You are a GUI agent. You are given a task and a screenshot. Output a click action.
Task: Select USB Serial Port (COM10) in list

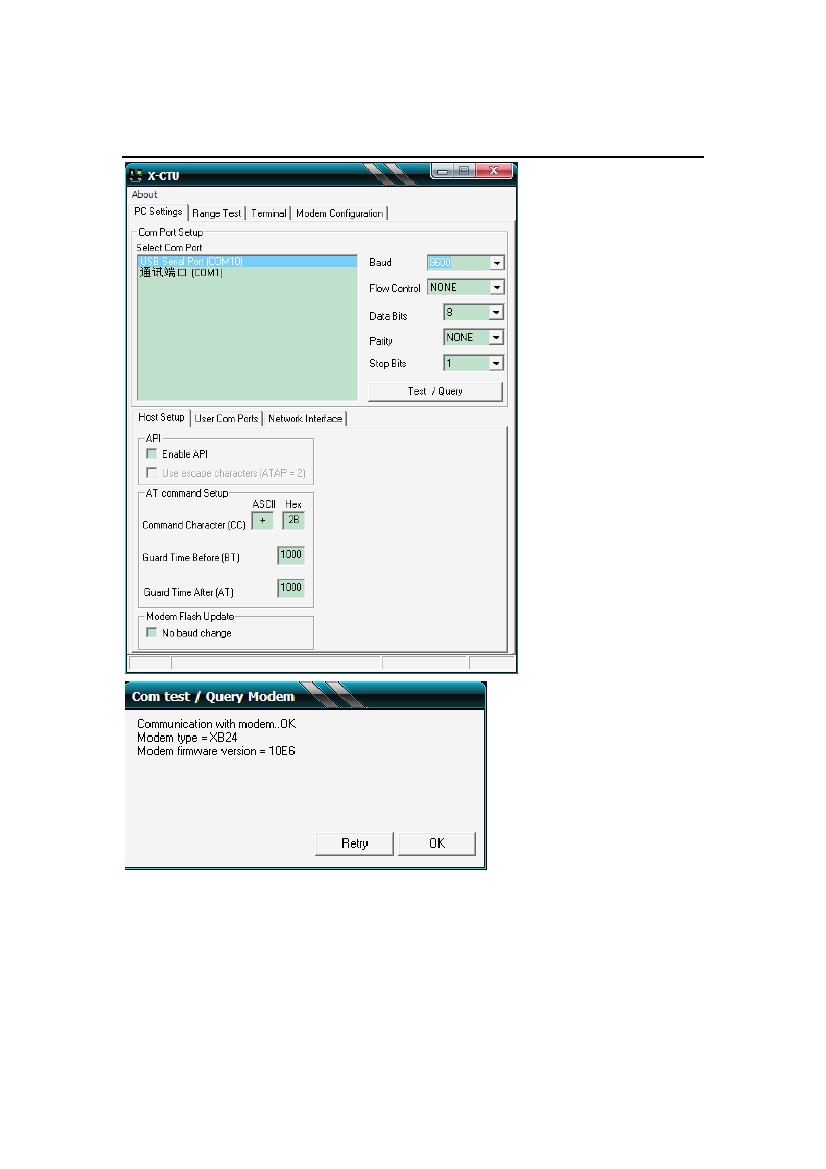tap(247, 261)
